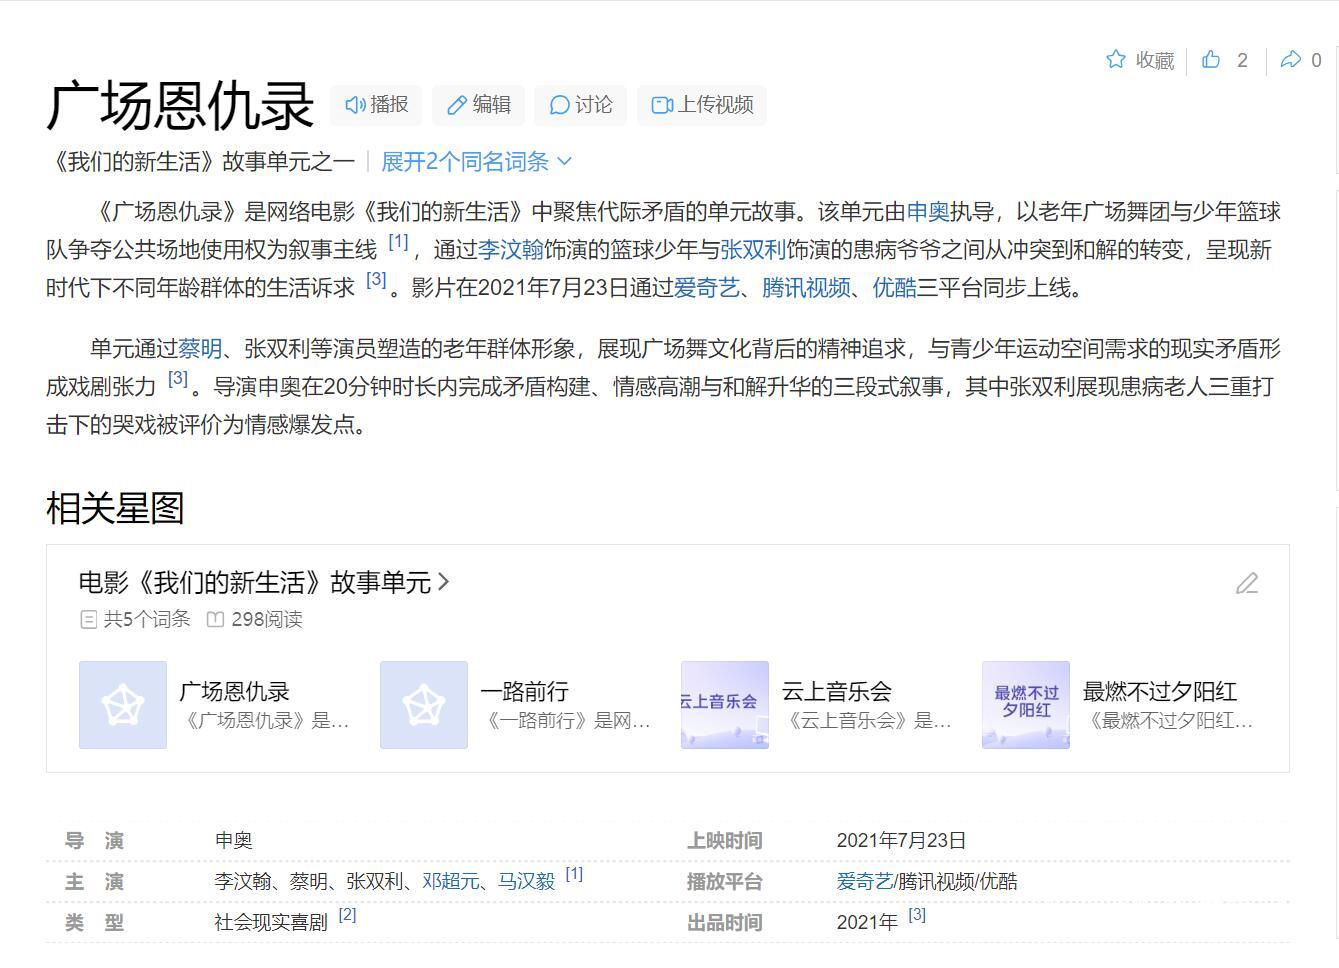This screenshot has width=1339, height=968.
Task: Click the 收藏 star bookmark icon
Action: pos(1115,60)
